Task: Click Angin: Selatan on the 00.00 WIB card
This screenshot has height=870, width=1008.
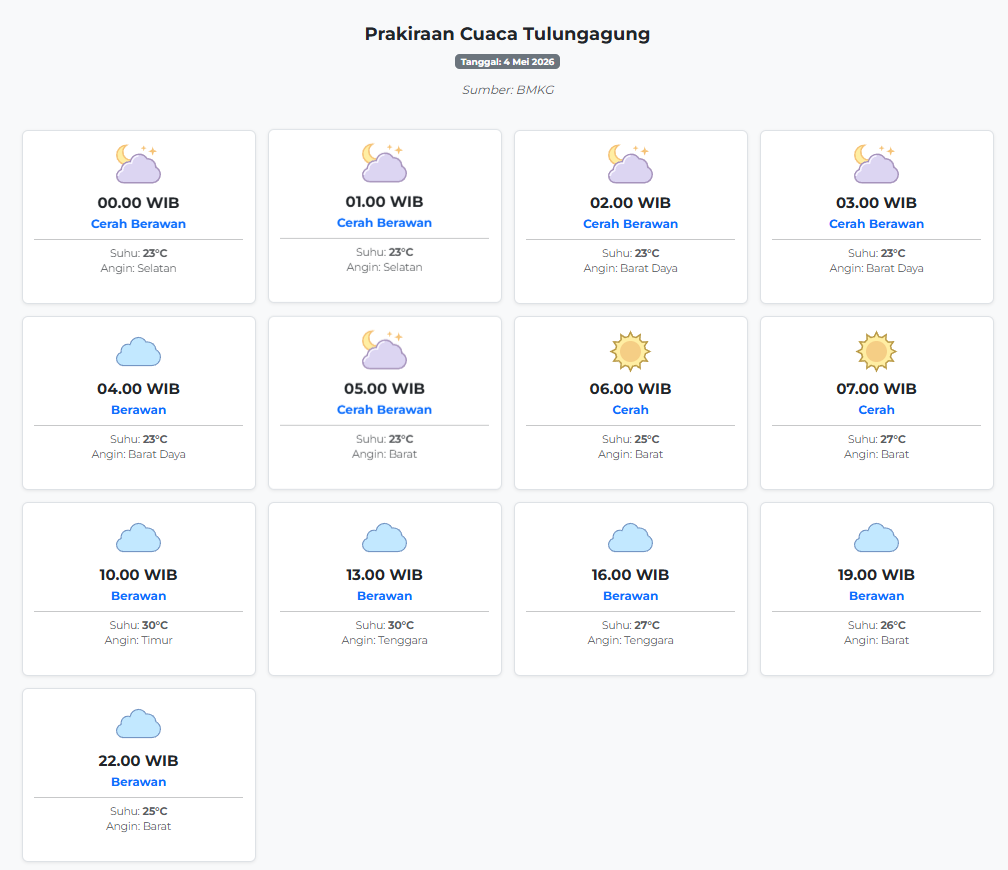Action: click(138, 268)
